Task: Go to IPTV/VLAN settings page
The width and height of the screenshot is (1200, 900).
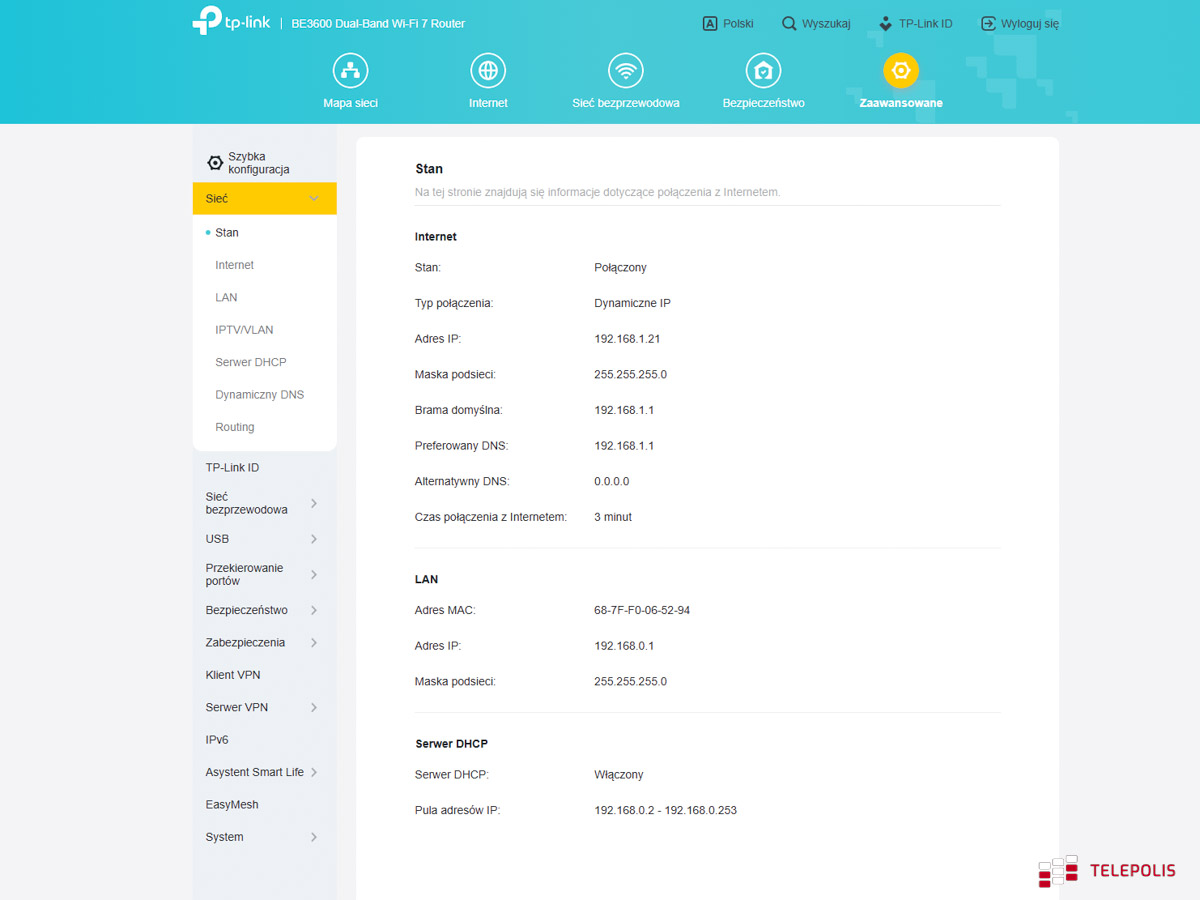Action: (244, 330)
